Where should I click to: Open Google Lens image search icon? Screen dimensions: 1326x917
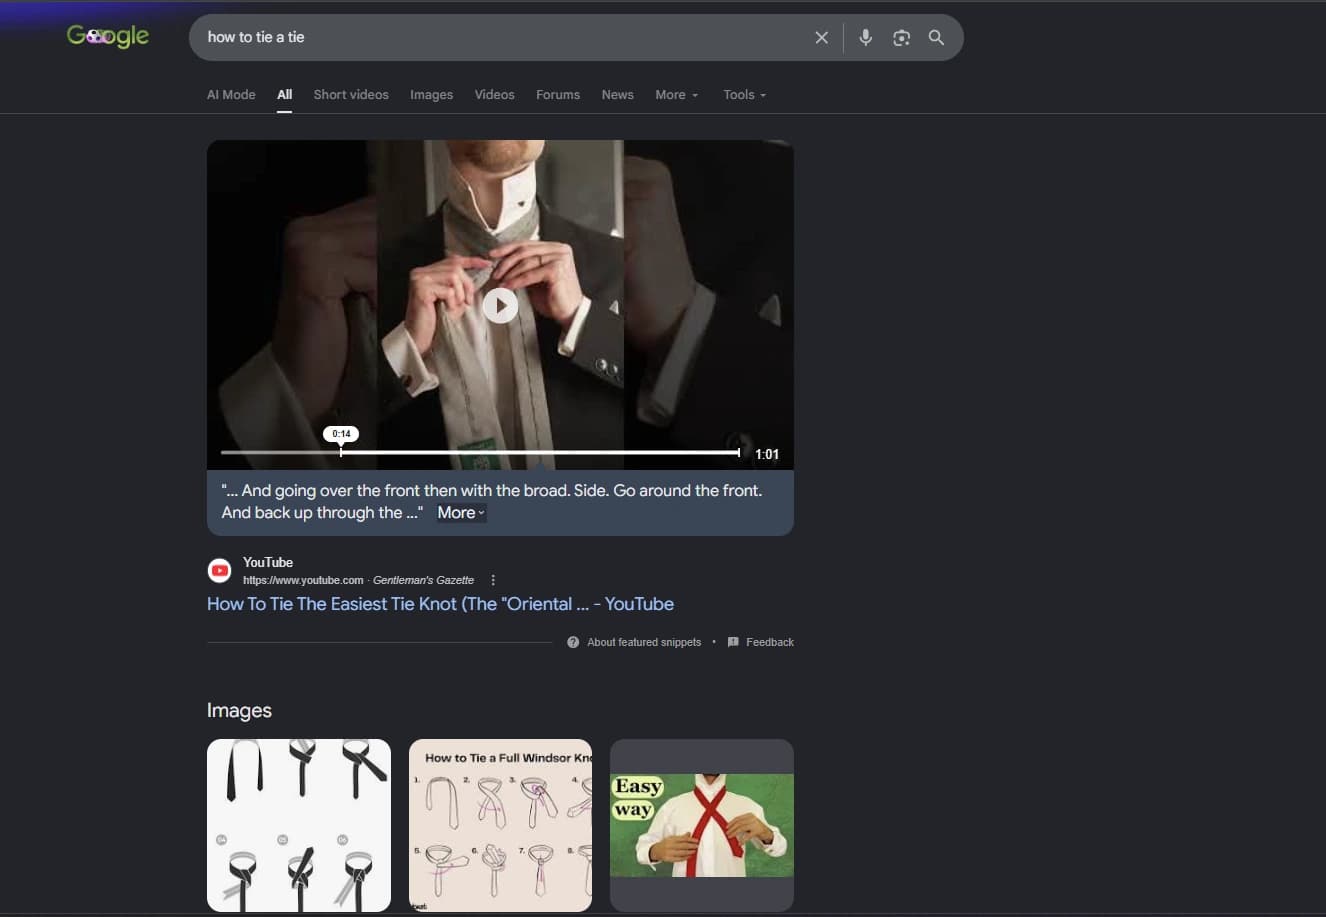[x=901, y=37]
